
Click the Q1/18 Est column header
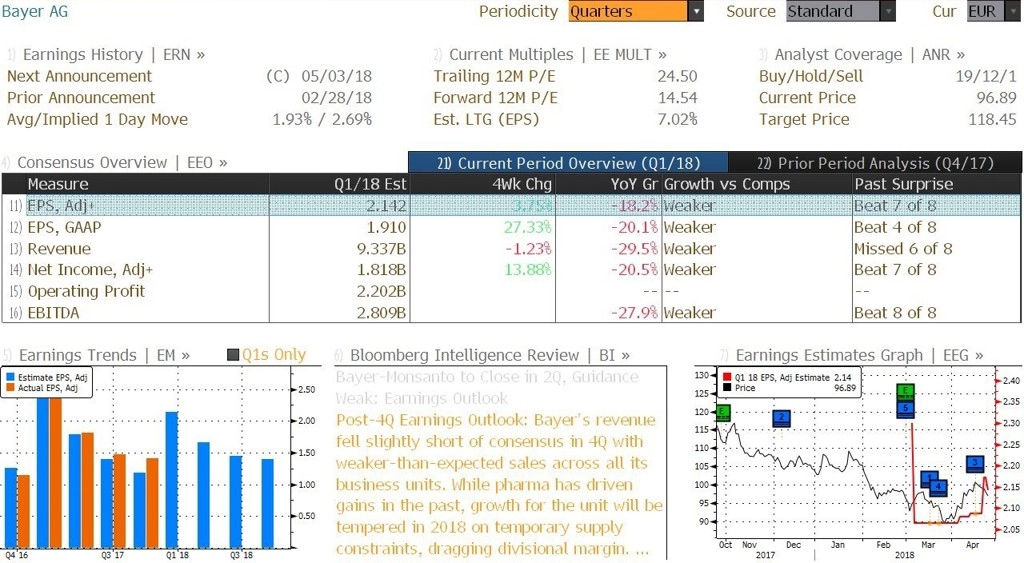(339, 184)
